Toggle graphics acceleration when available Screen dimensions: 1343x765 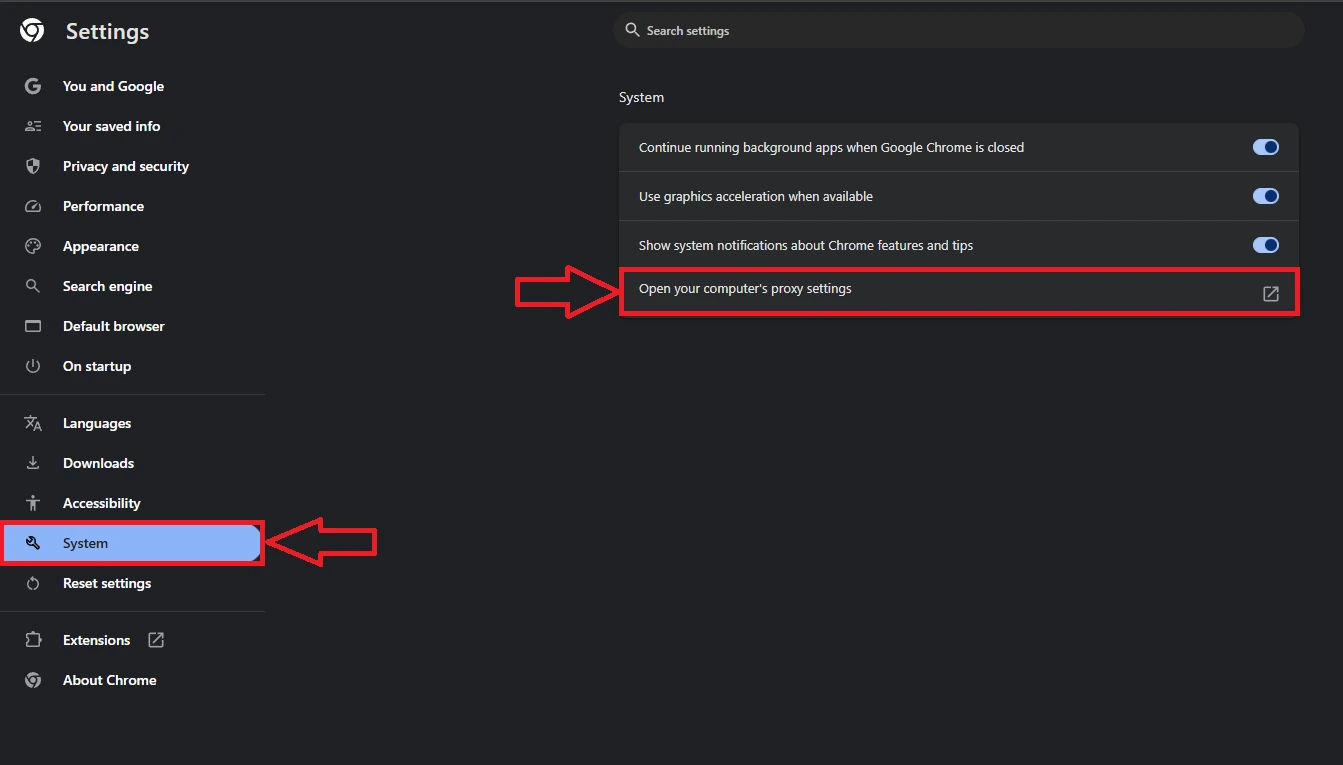pos(1265,196)
